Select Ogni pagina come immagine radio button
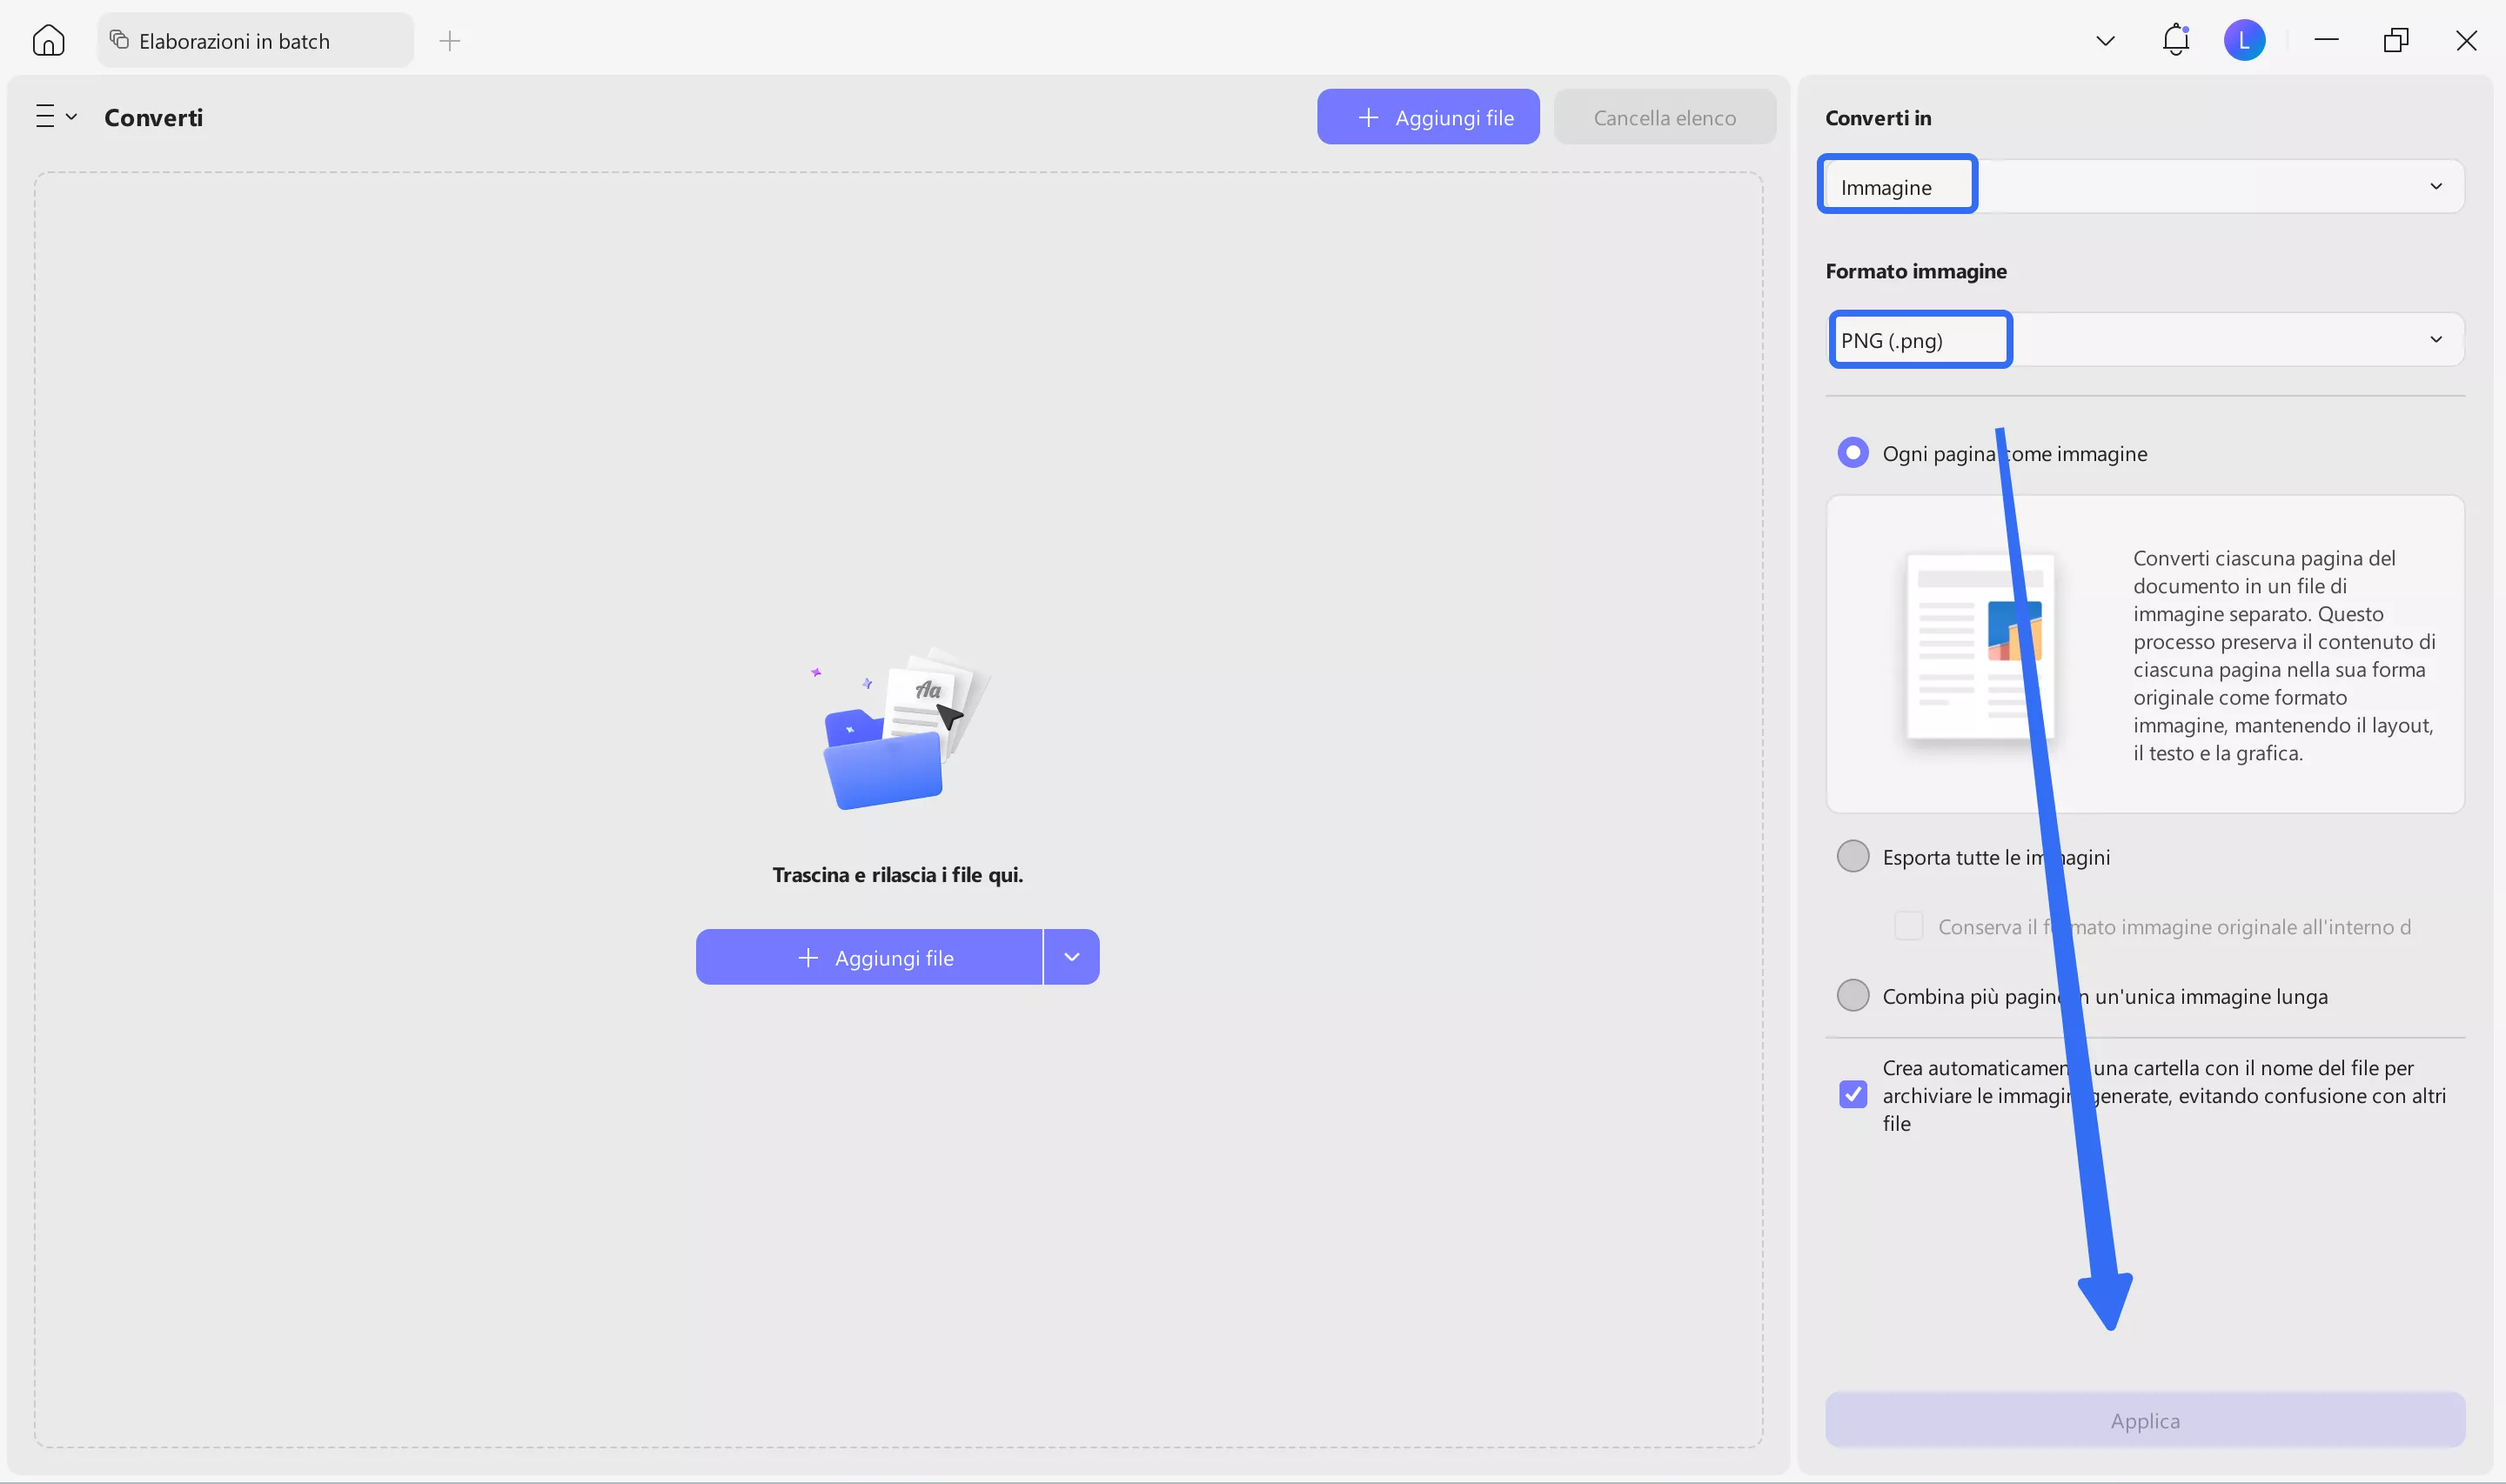 click(x=1853, y=453)
